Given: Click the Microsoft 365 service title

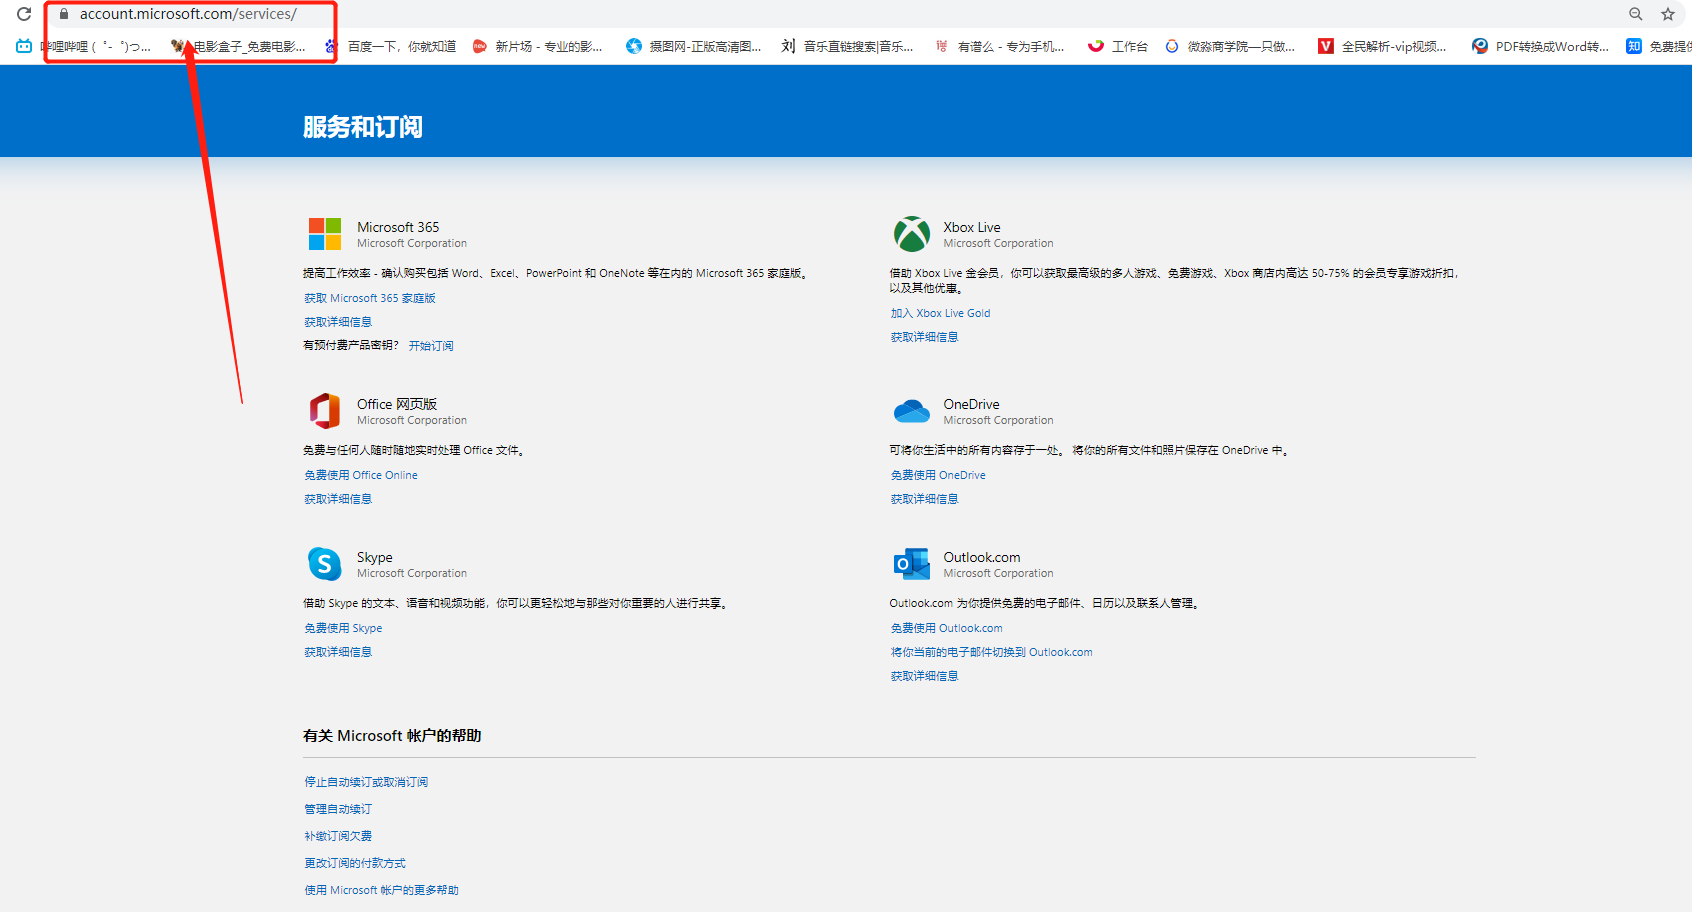Looking at the screenshot, I should click(398, 227).
